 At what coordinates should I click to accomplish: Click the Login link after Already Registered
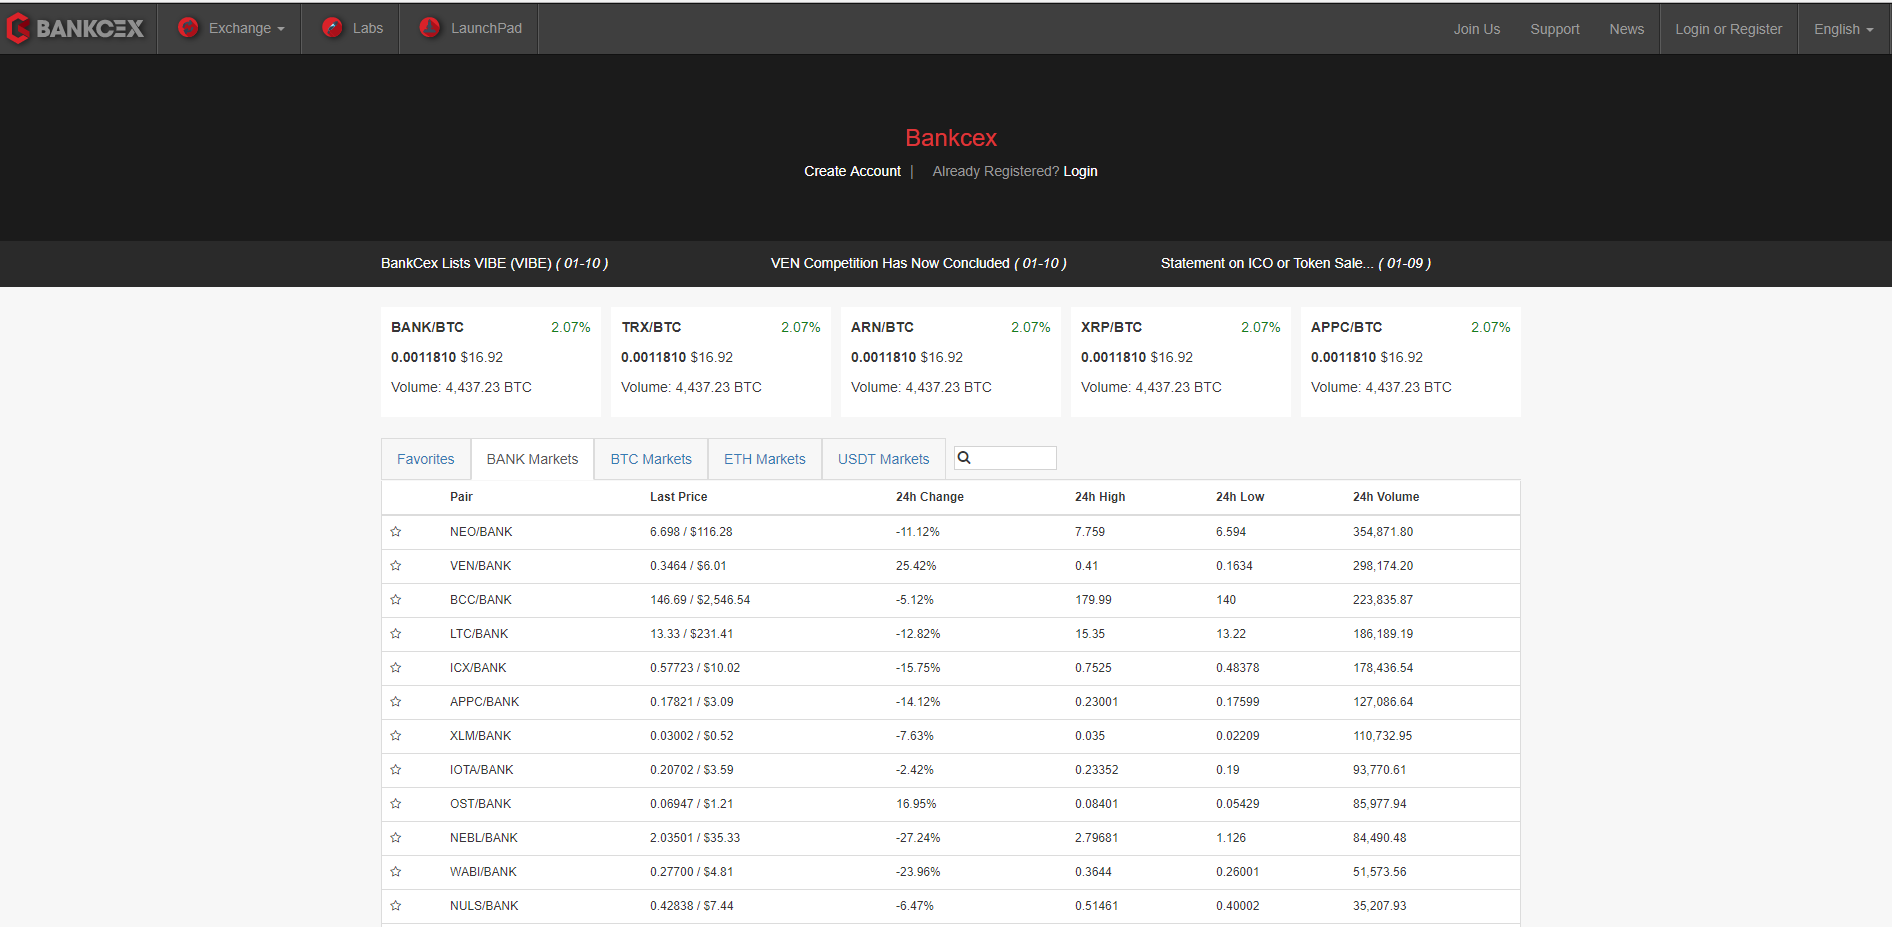pyautogui.click(x=1080, y=171)
